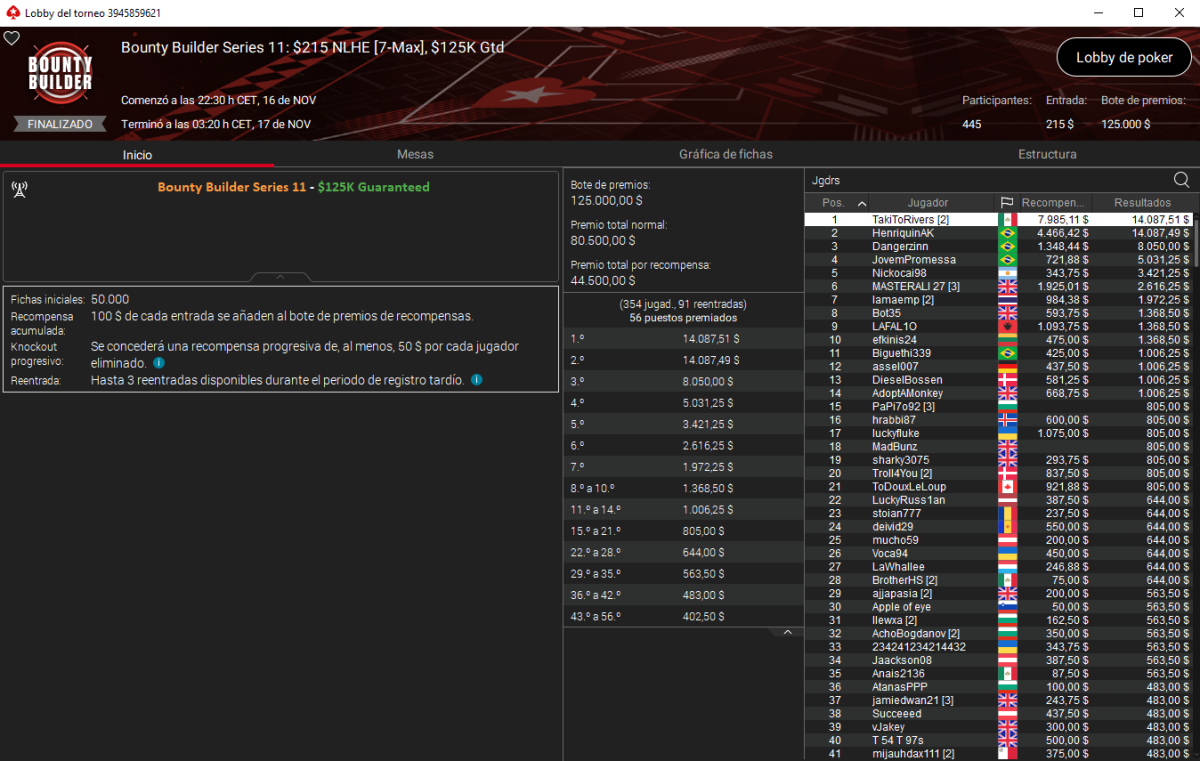
Task: Switch to the Mesas tab
Action: pyautogui.click(x=415, y=154)
